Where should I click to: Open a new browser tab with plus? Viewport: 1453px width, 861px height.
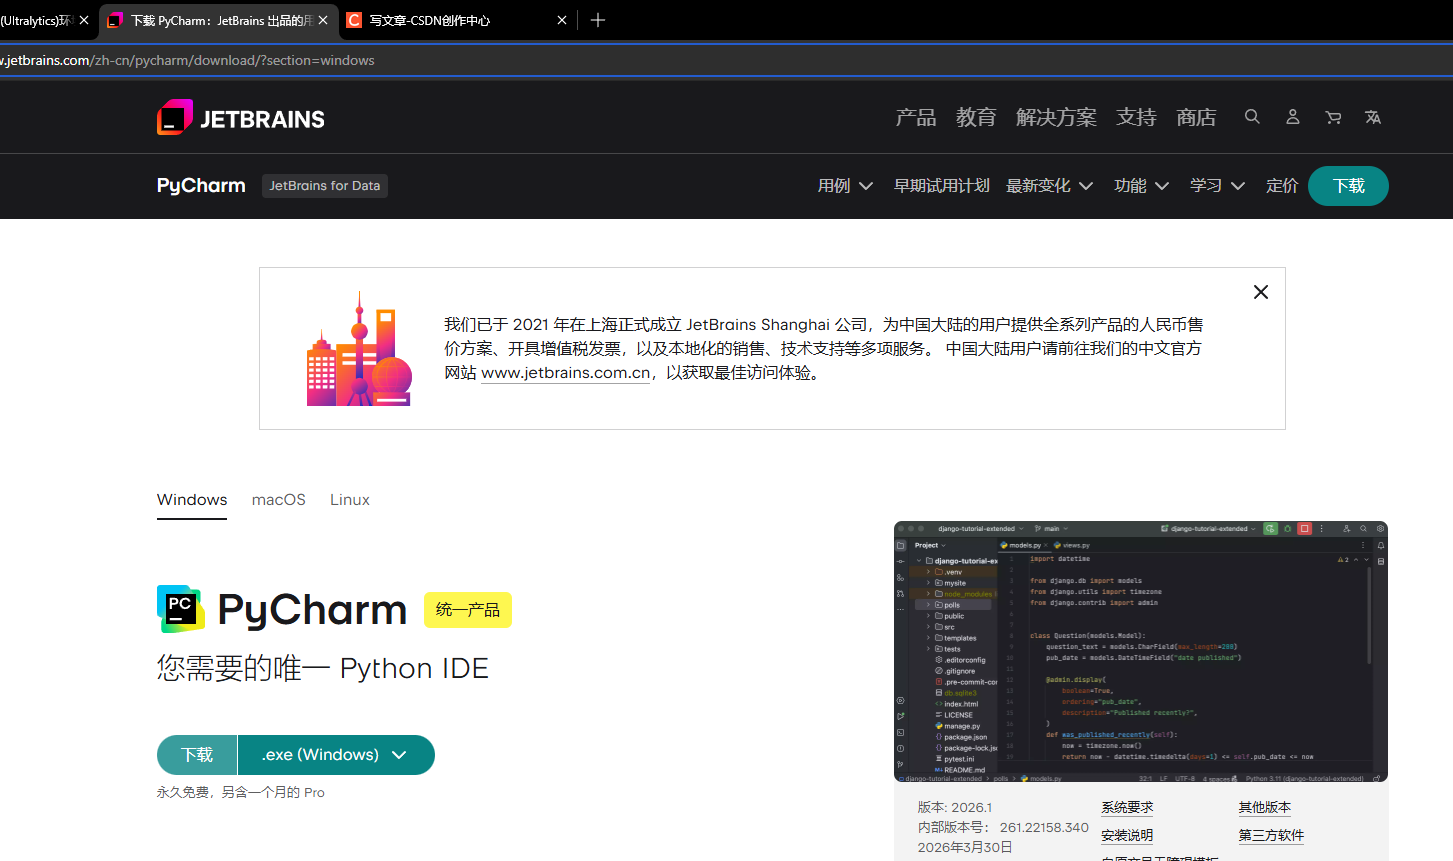pos(598,20)
